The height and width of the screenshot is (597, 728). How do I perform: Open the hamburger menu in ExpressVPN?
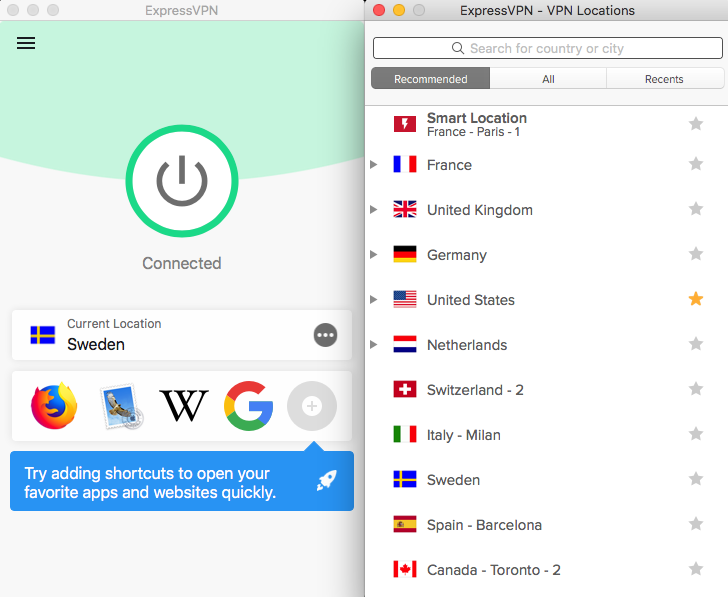(x=26, y=43)
